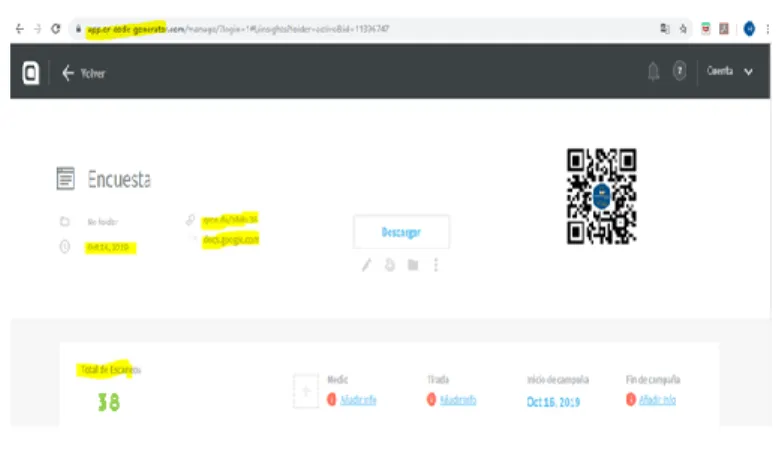Click the Encuesta form icon
The height and width of the screenshot is (456, 779).
pyautogui.click(x=66, y=178)
